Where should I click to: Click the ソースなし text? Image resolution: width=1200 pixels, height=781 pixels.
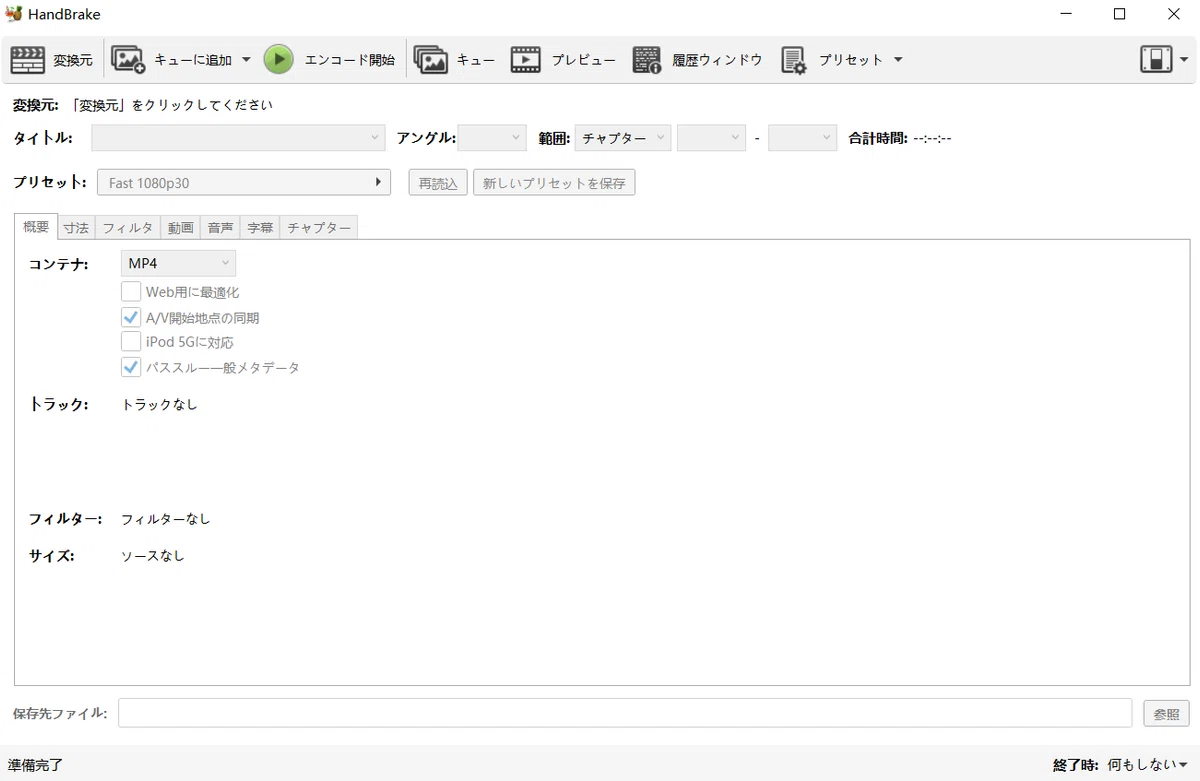coord(153,556)
